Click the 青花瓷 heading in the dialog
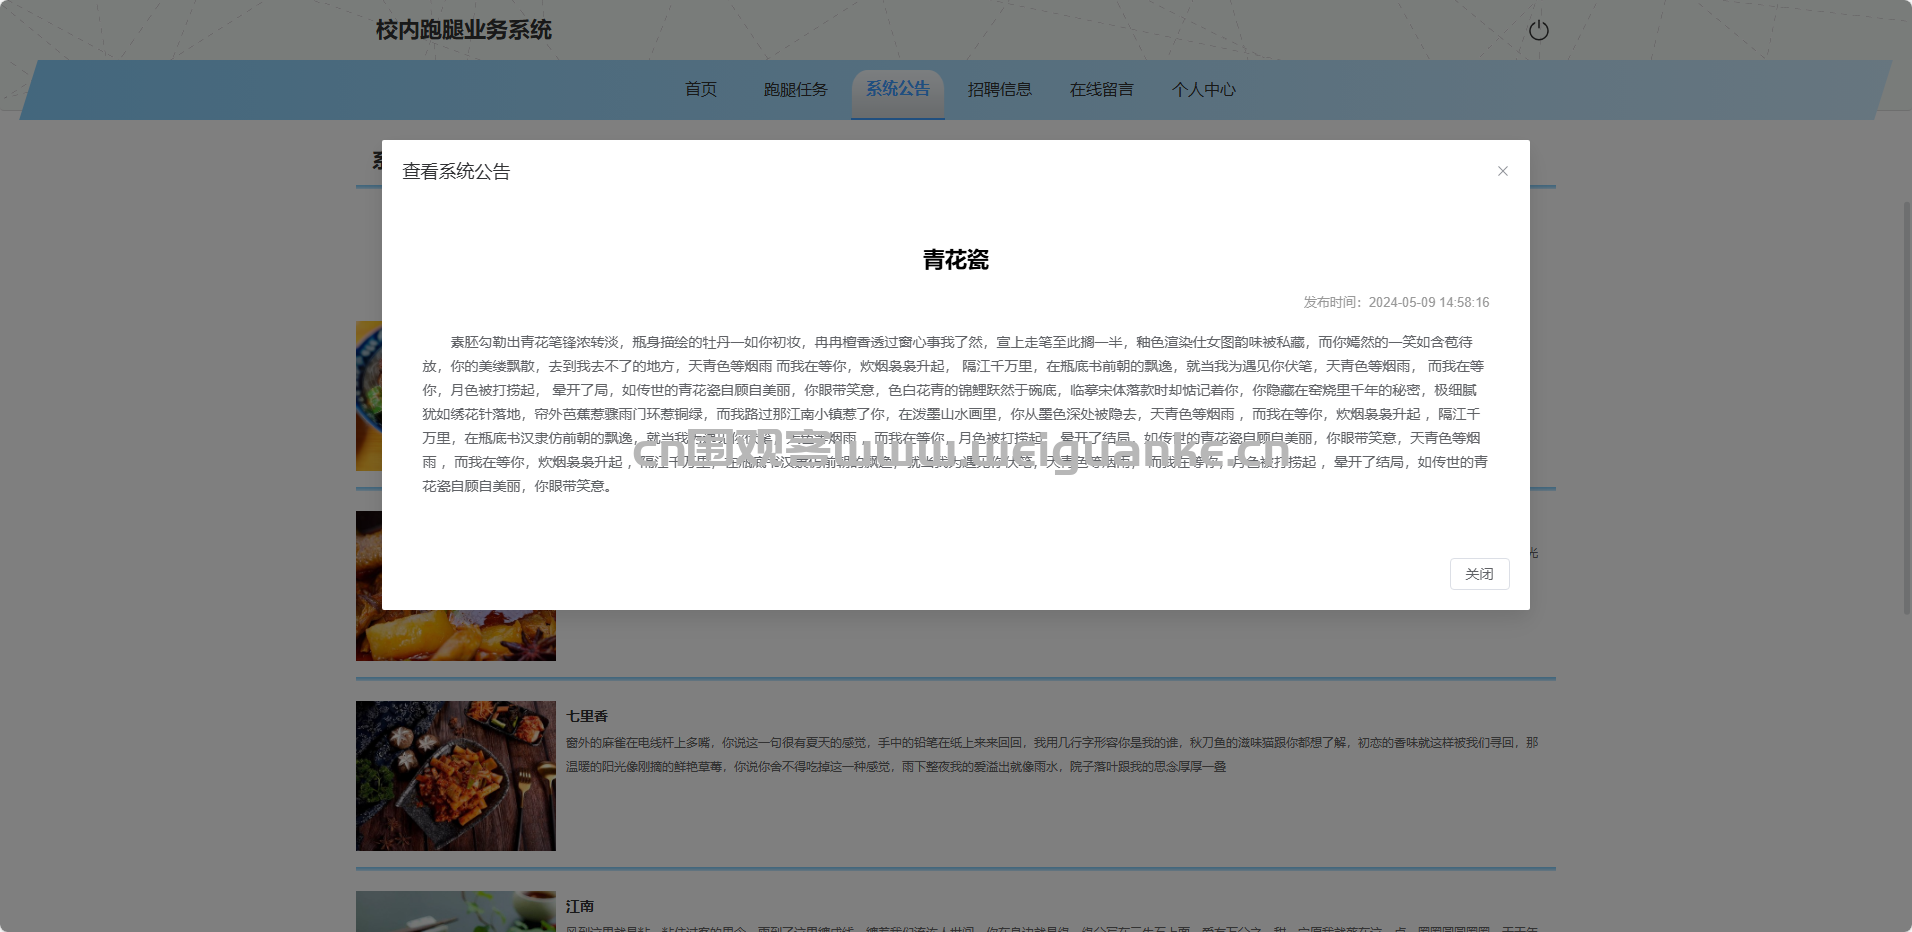 [x=955, y=260]
